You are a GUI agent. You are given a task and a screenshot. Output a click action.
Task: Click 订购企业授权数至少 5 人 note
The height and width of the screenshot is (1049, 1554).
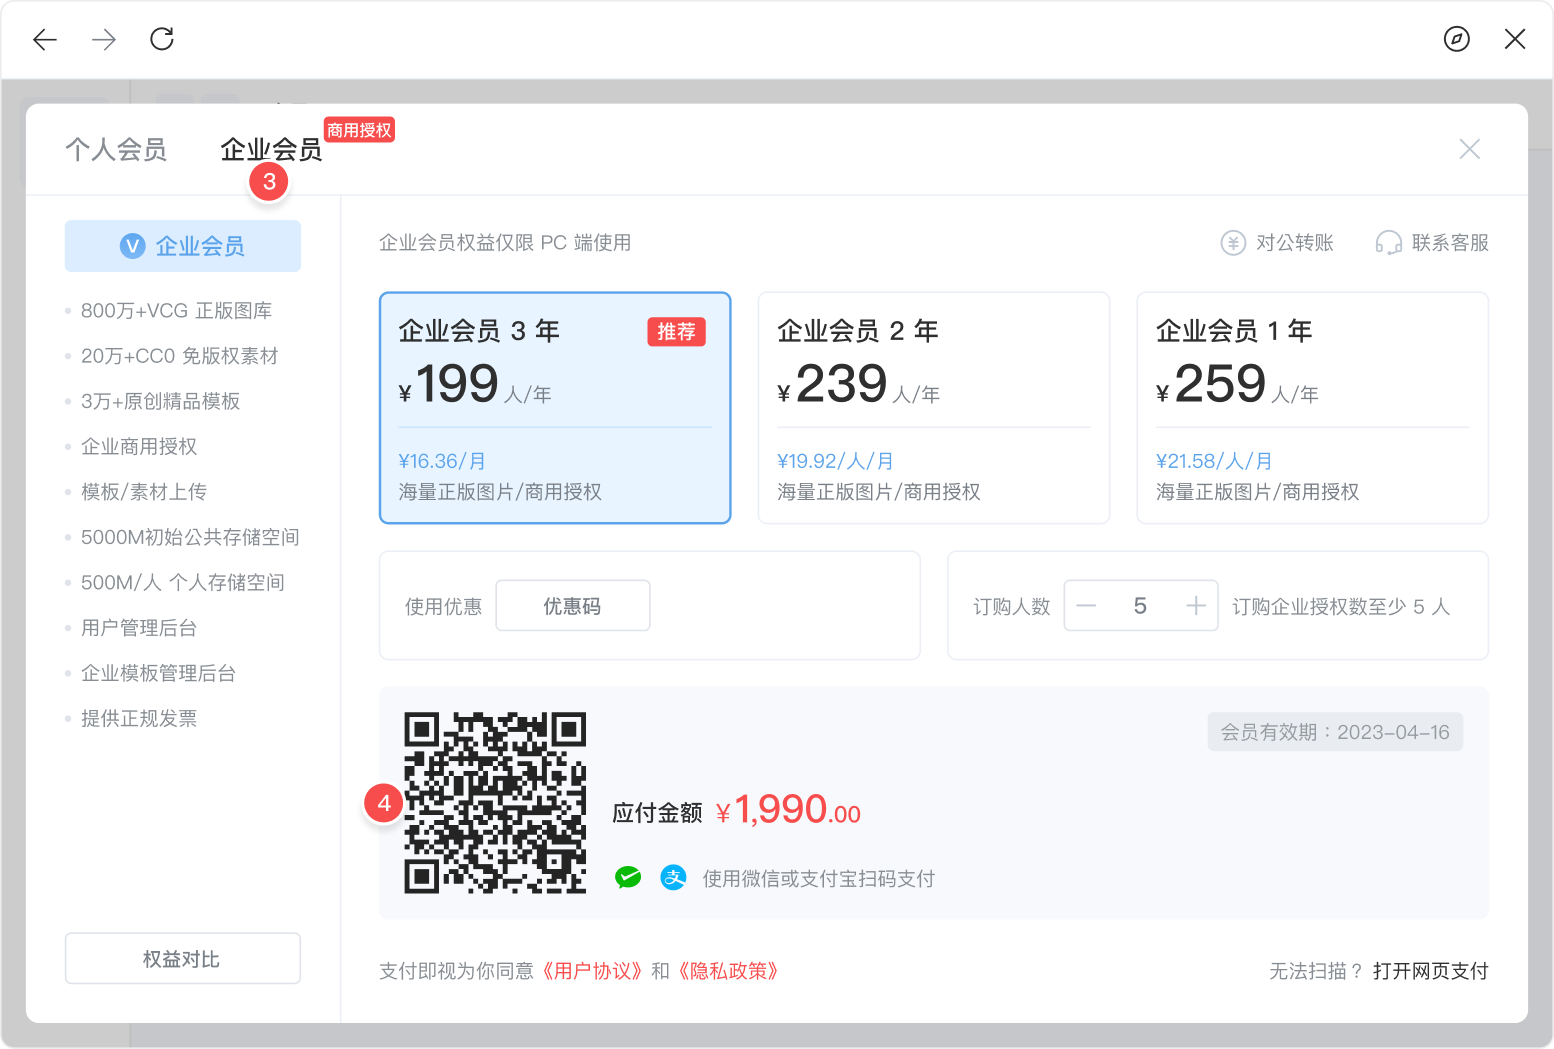pos(1341,607)
